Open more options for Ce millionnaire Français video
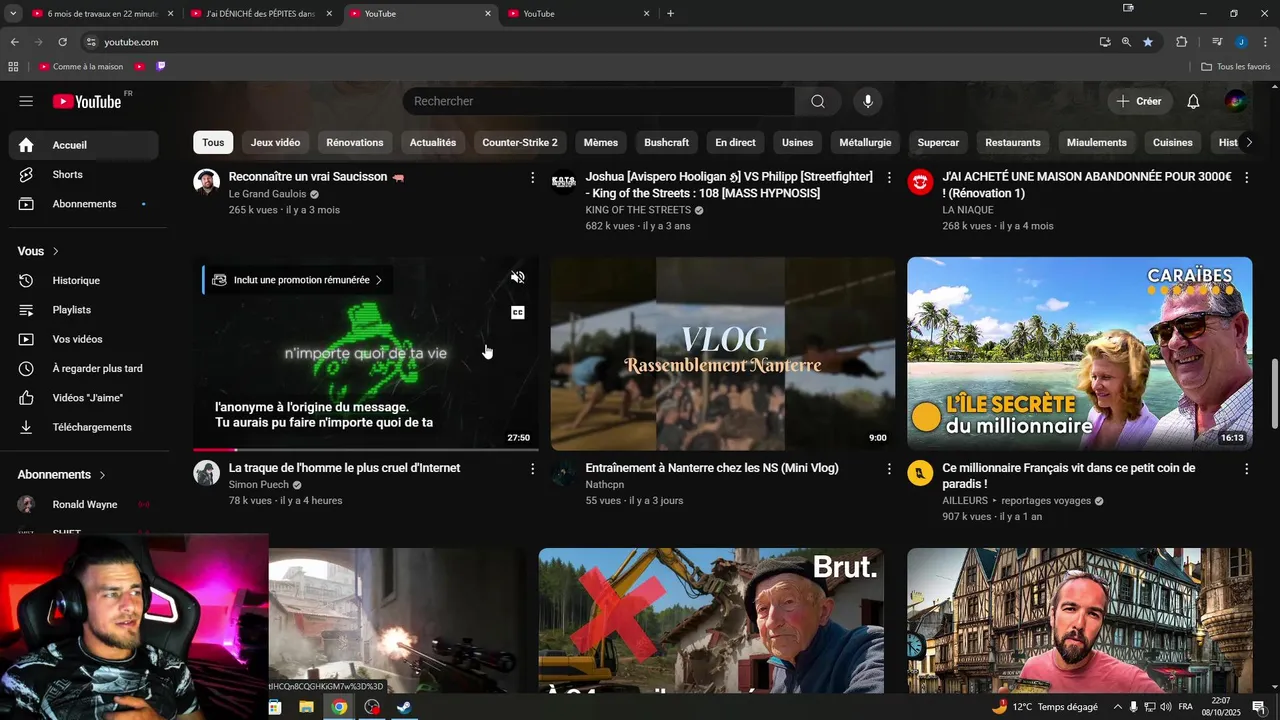 coord(1246,468)
